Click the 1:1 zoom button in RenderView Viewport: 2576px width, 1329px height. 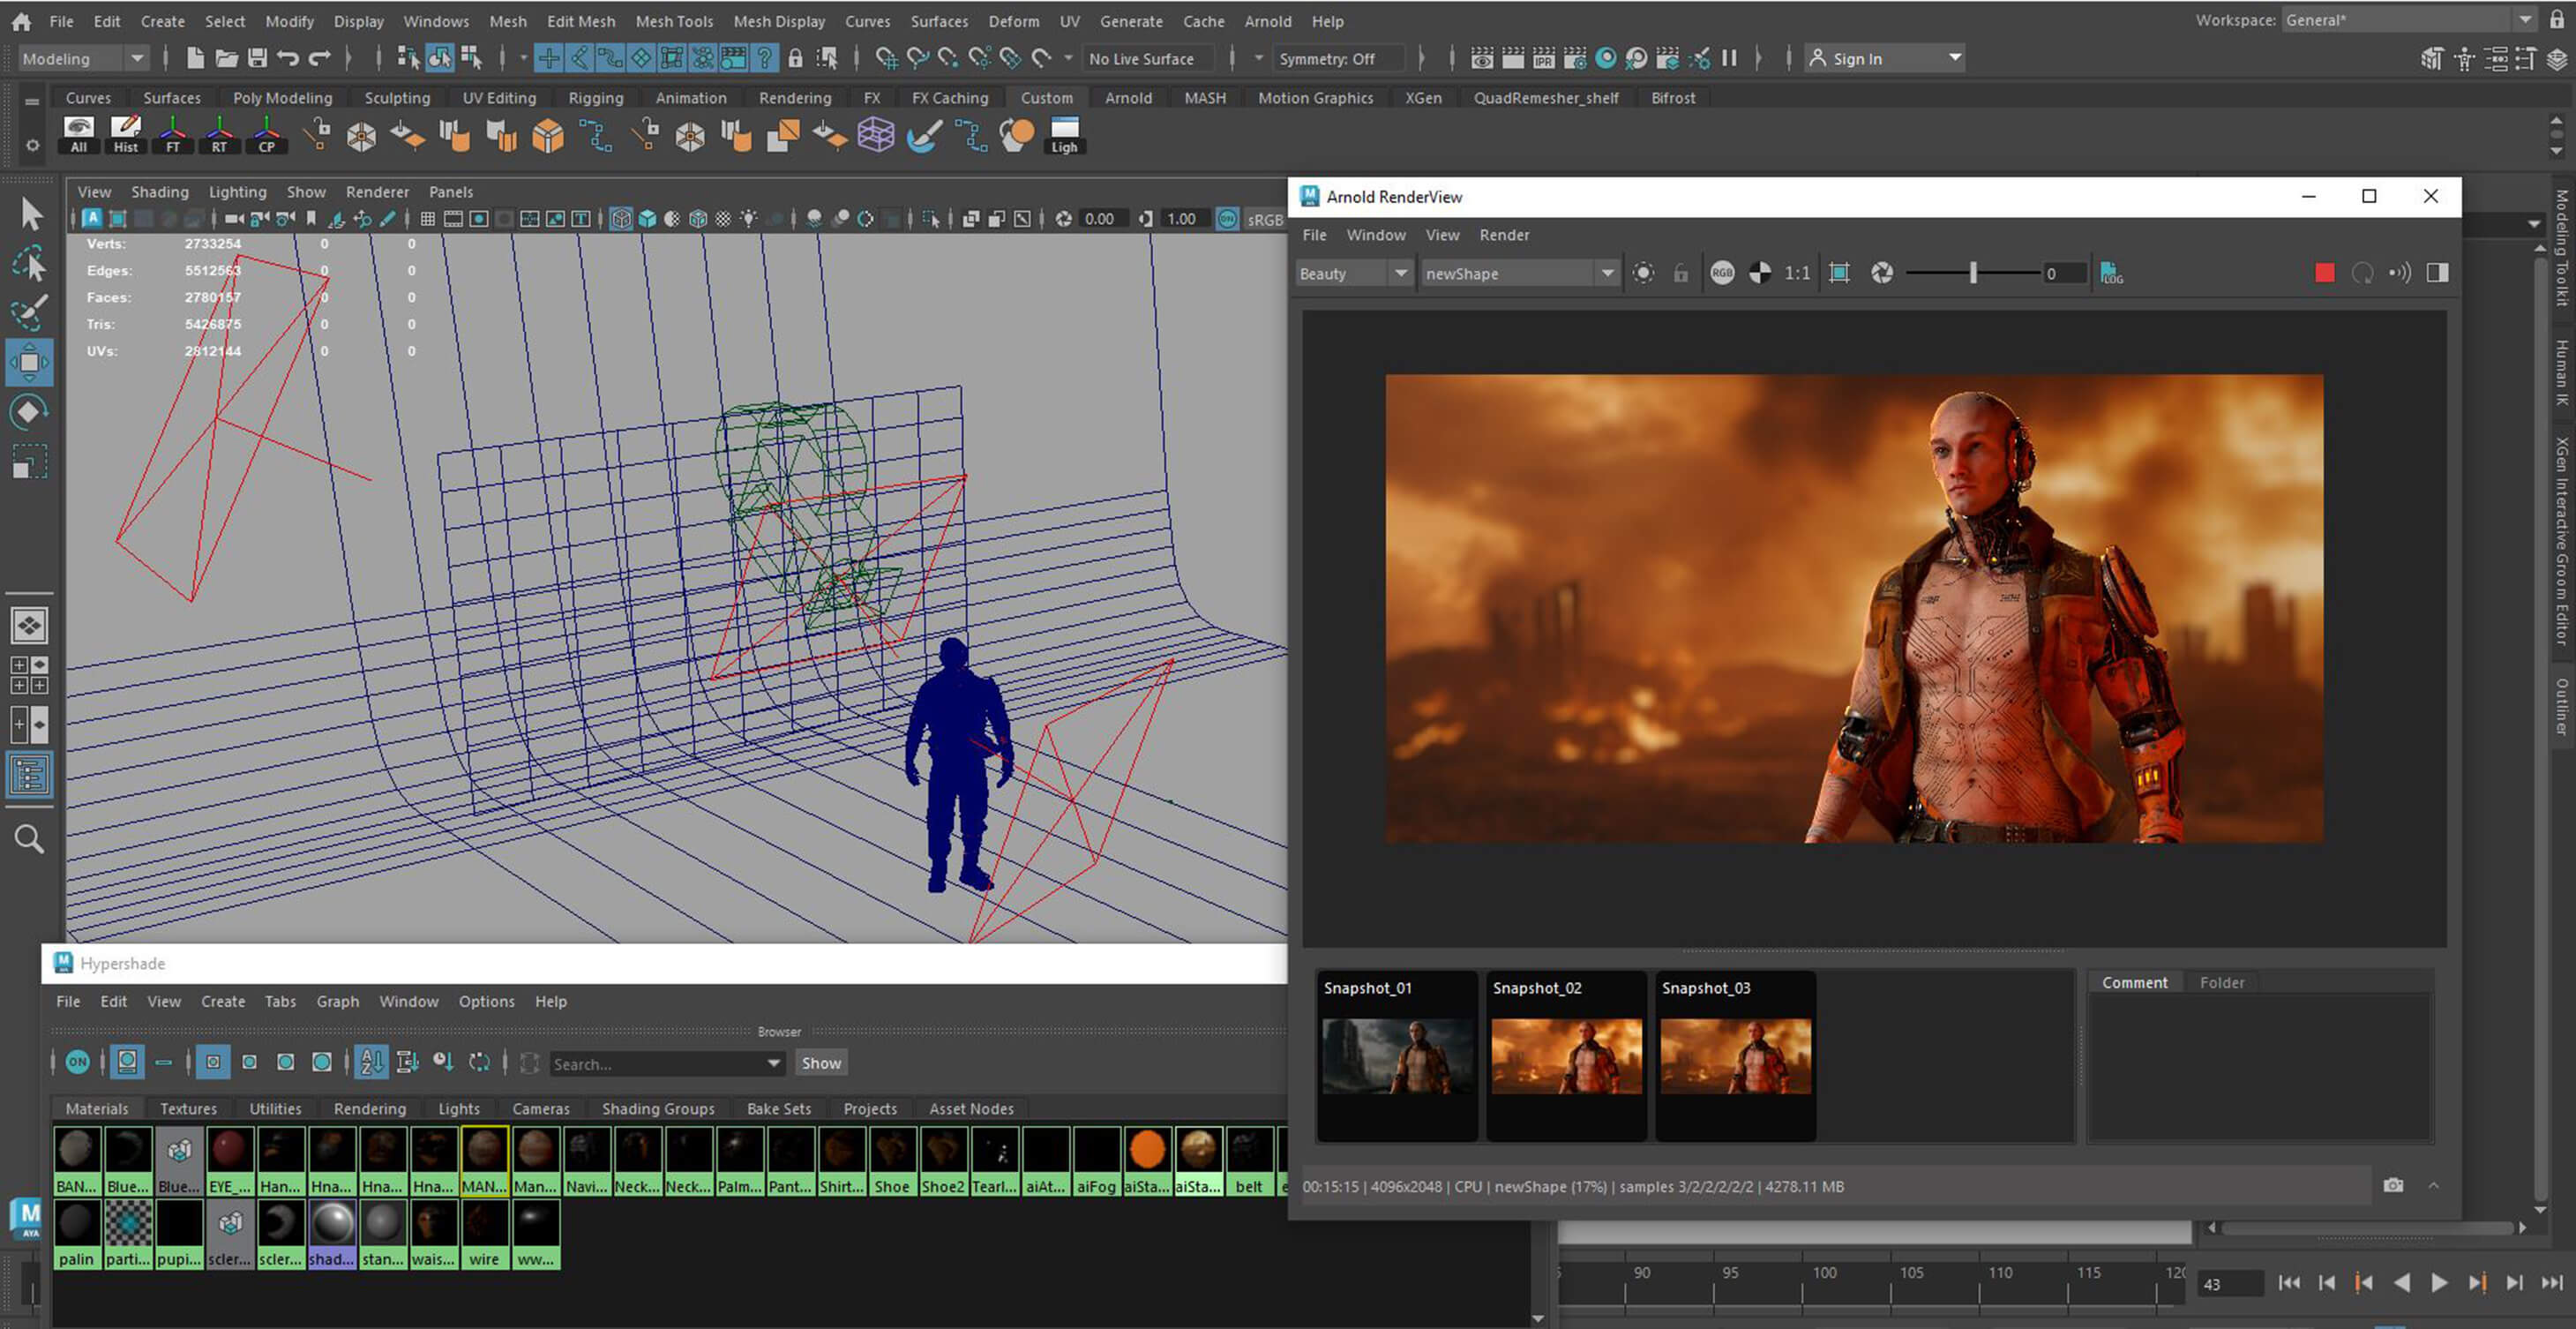1797,273
